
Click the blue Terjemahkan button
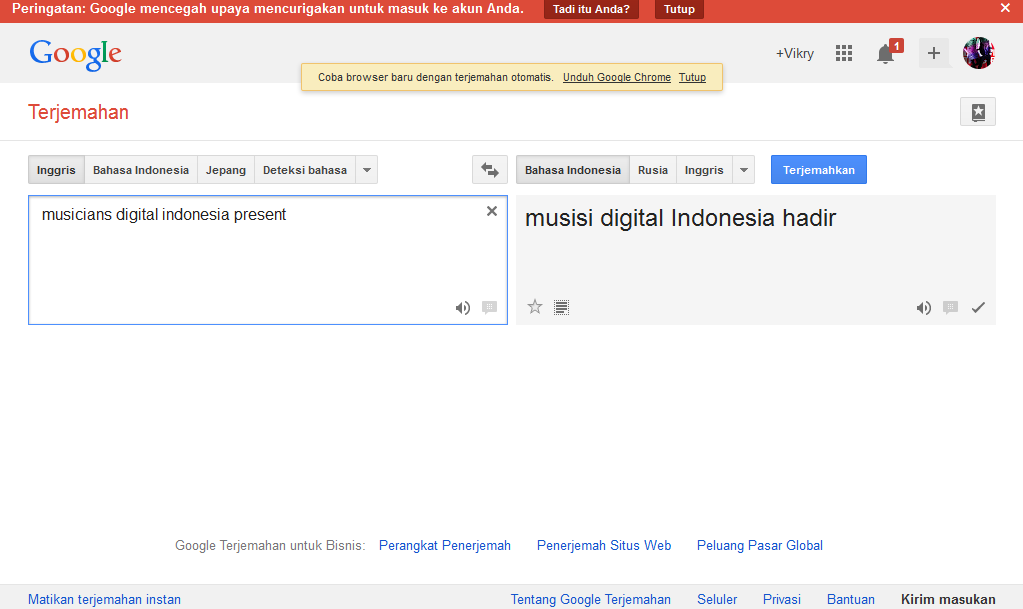(819, 170)
